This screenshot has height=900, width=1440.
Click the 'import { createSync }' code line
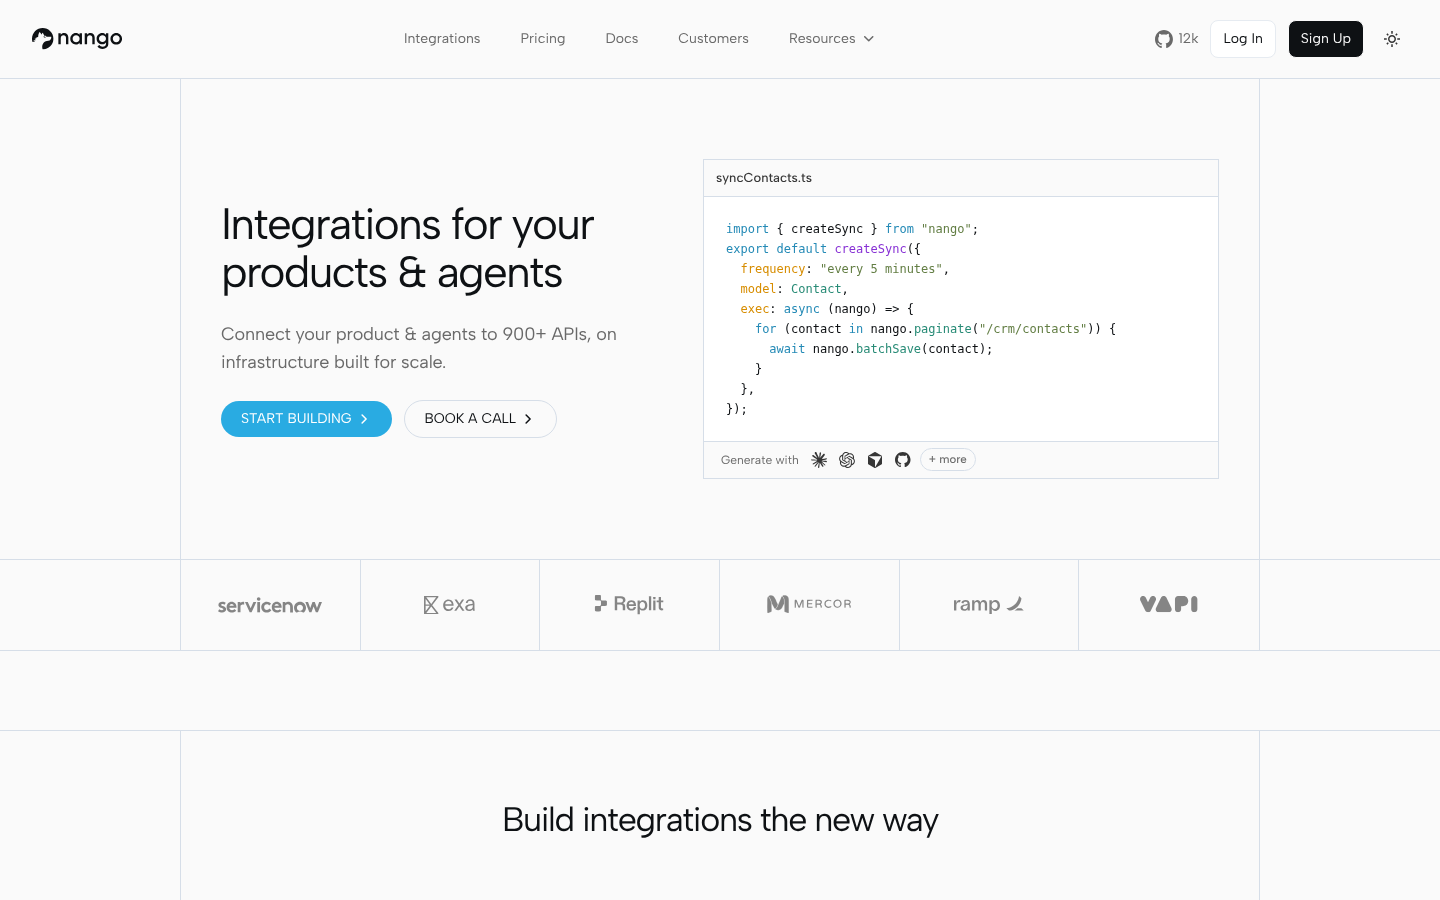click(852, 229)
